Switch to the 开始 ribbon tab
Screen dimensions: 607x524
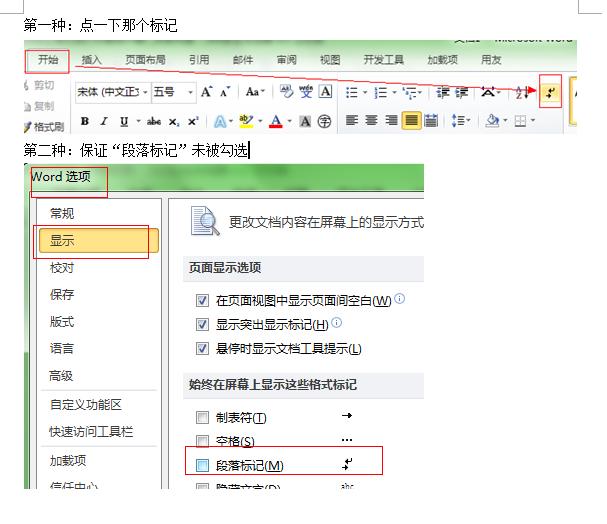click(x=48, y=60)
